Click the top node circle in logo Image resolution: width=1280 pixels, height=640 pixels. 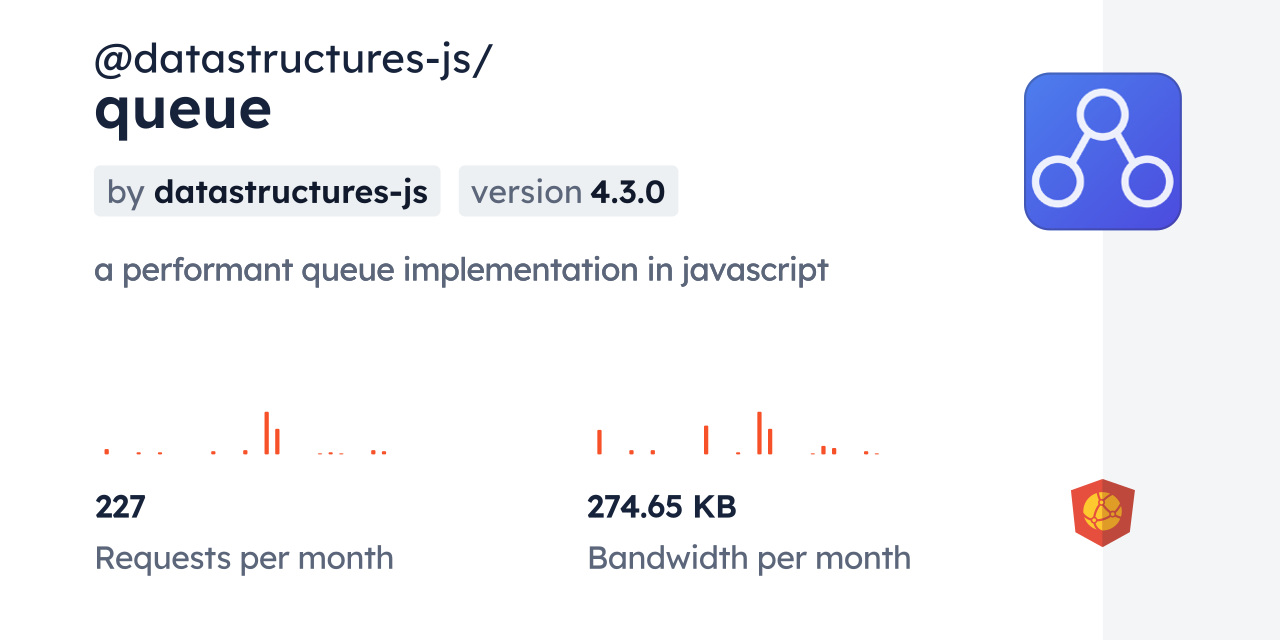pos(1102,112)
